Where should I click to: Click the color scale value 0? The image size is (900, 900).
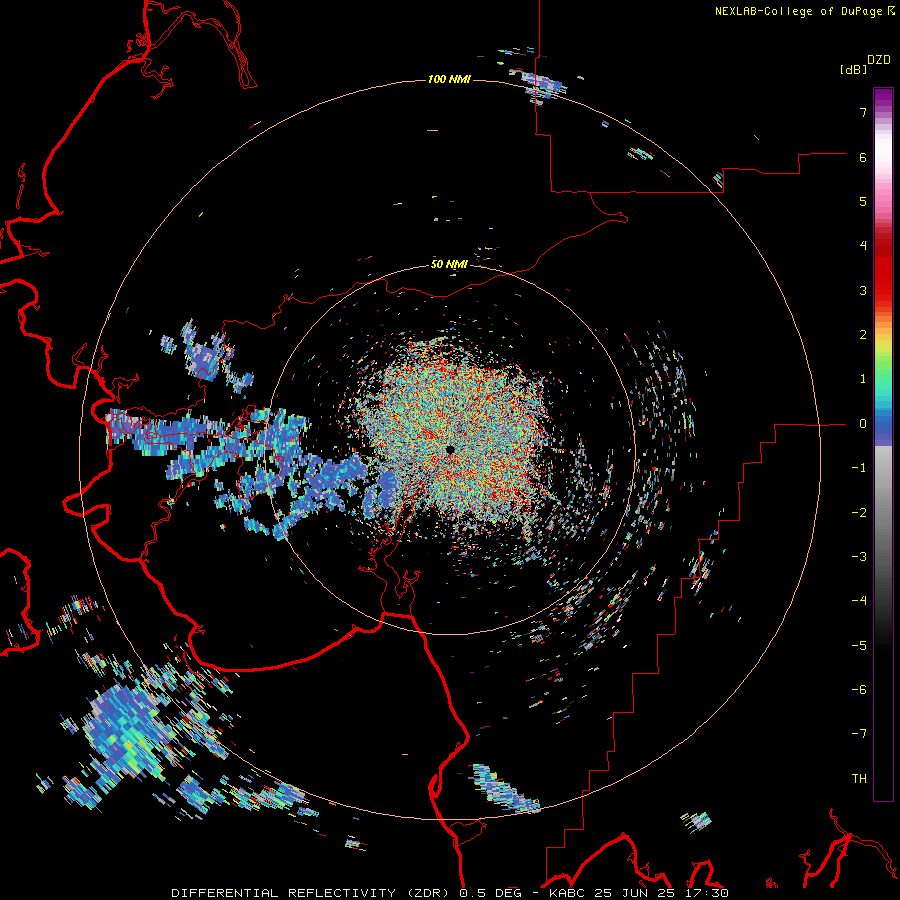click(863, 424)
